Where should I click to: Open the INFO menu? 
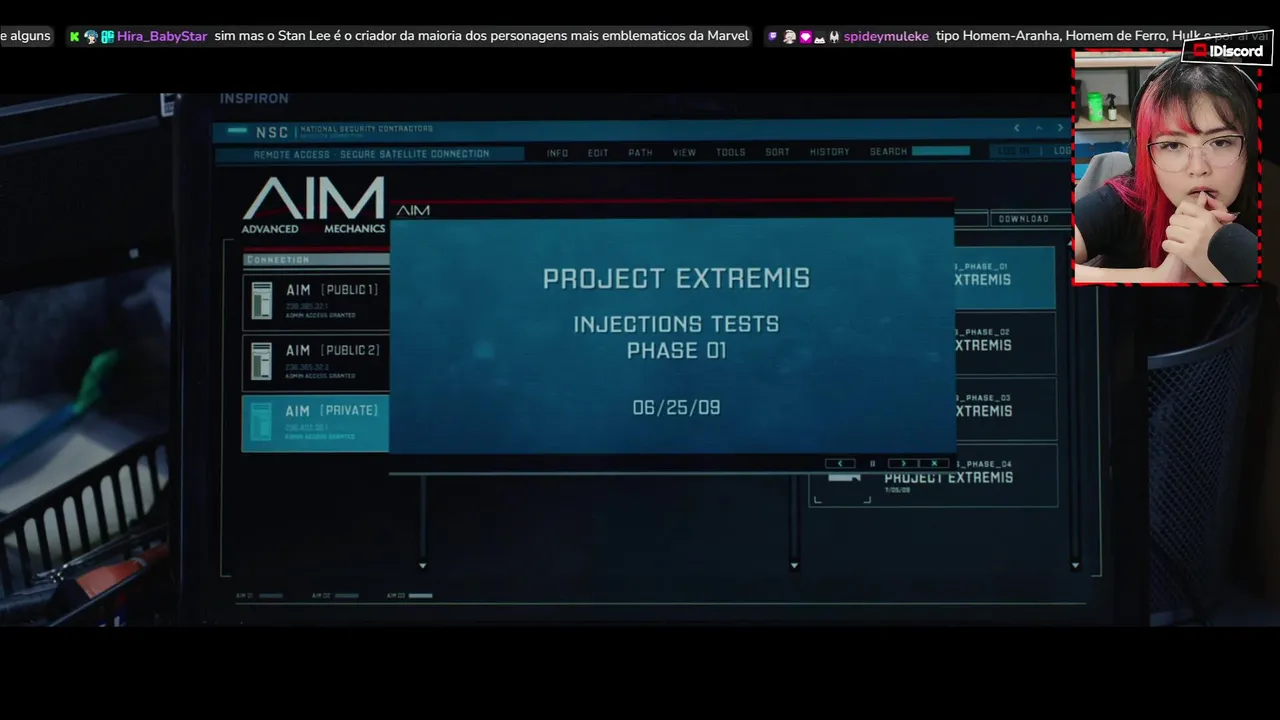click(557, 153)
